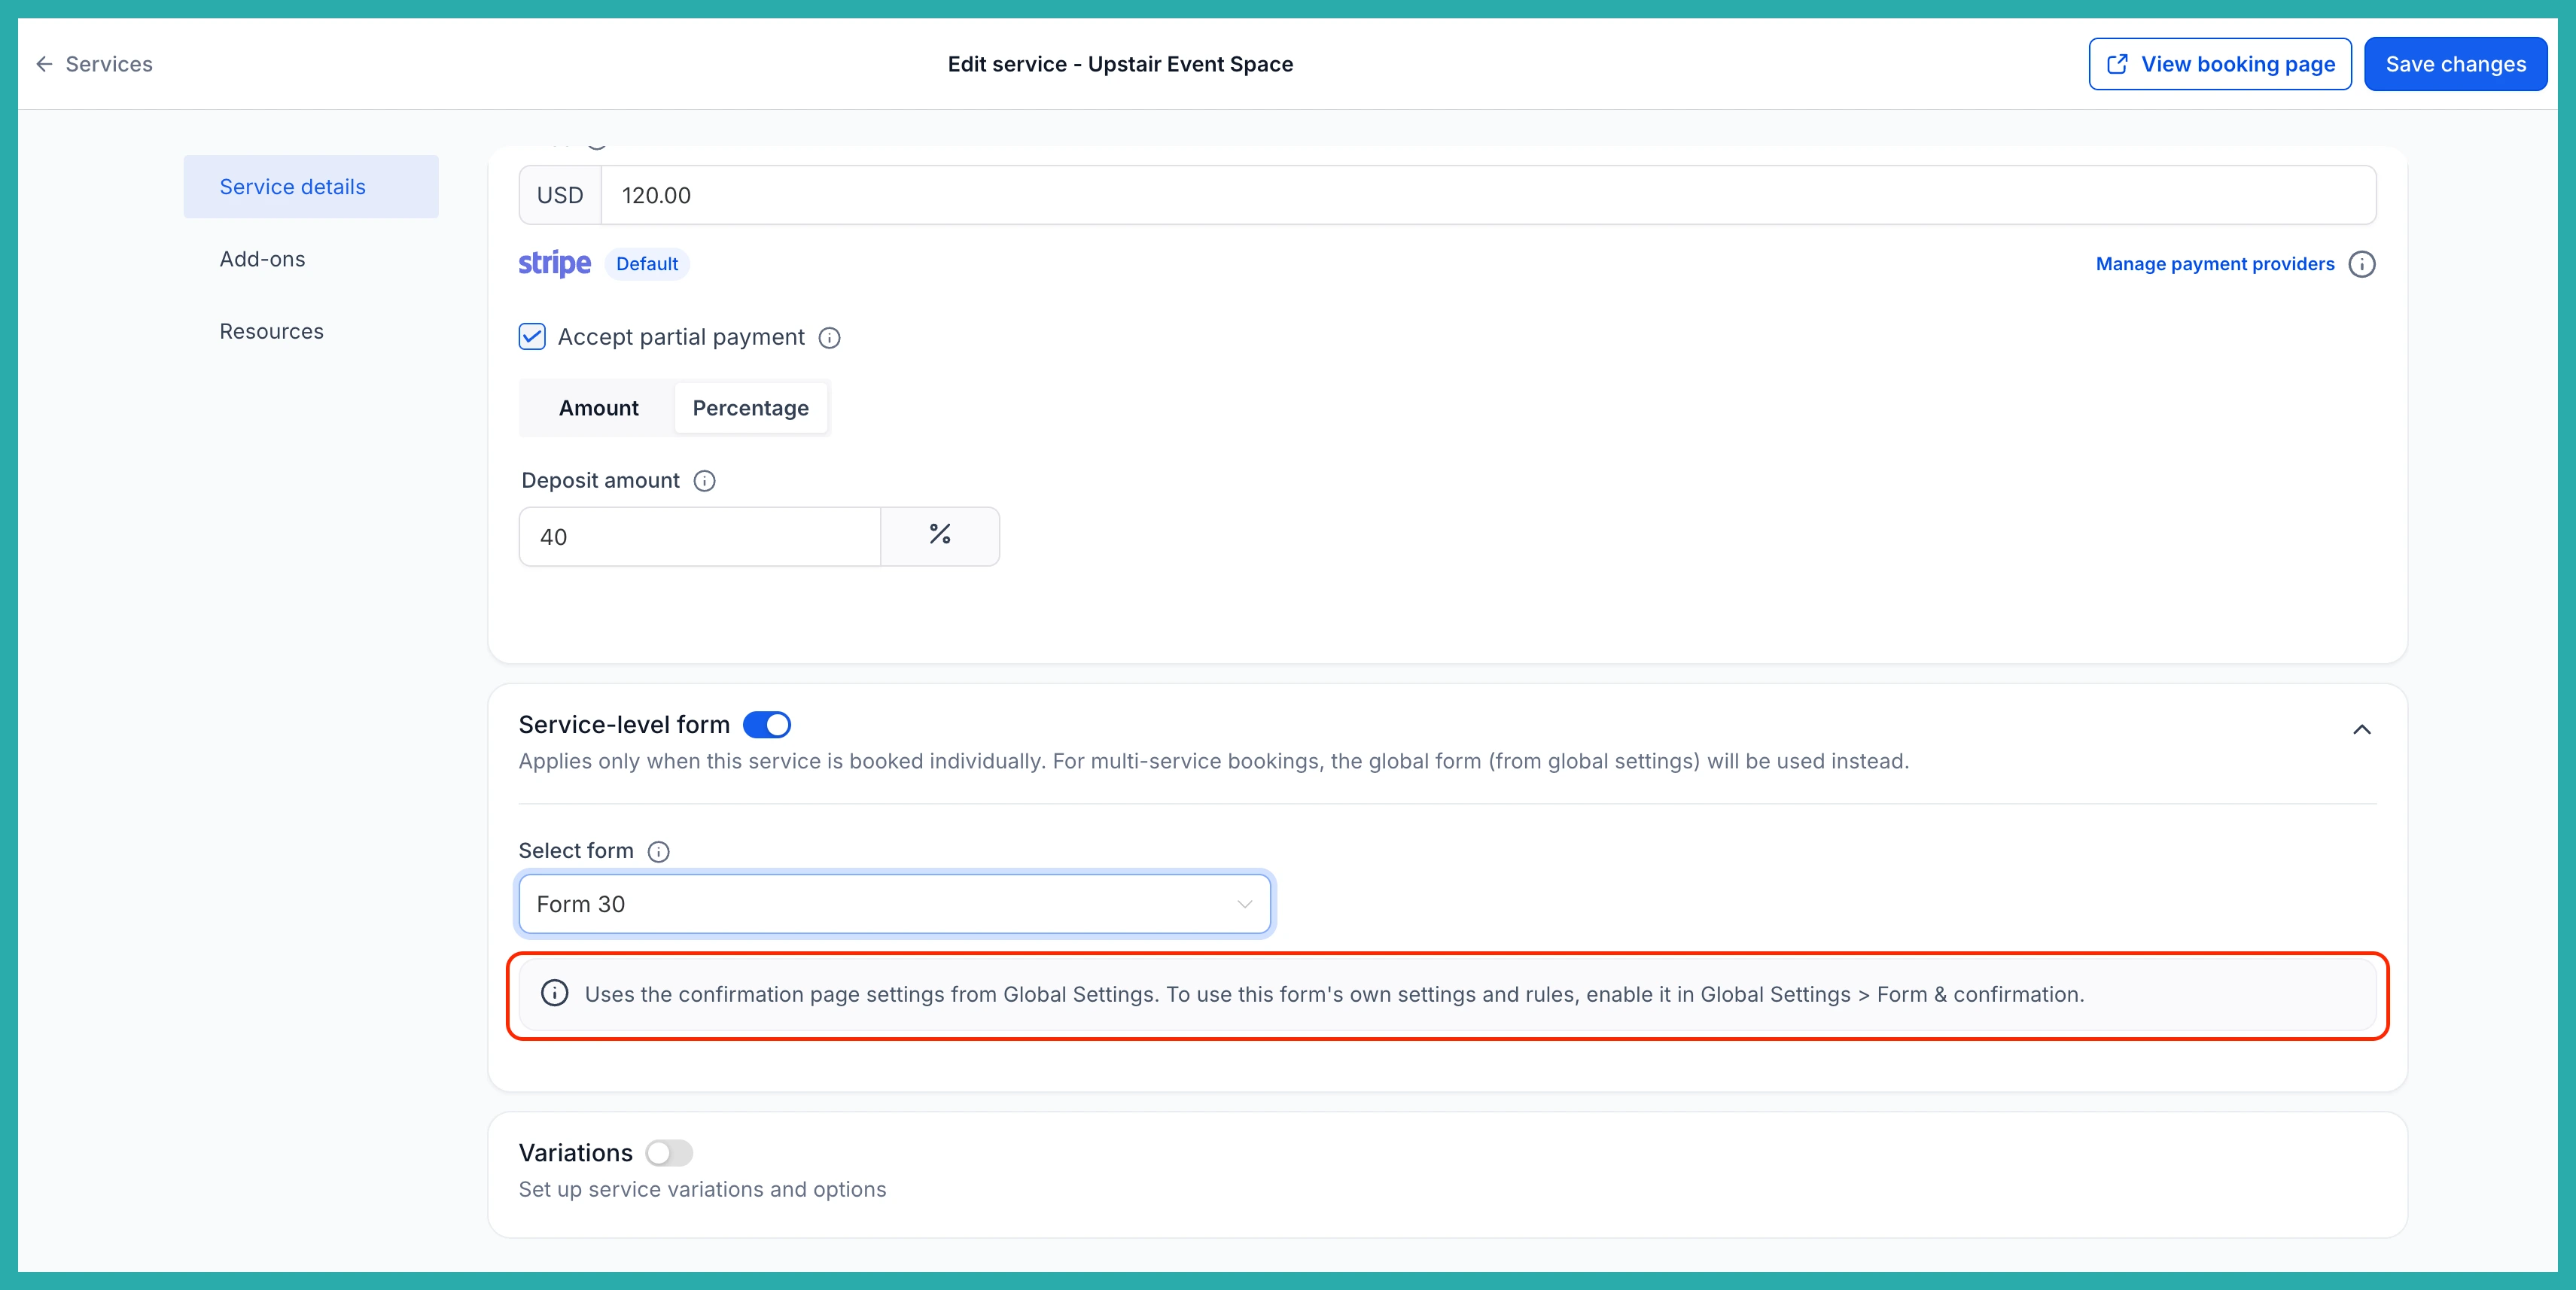
Task: Turn off the Service-level form toggle
Action: [x=767, y=725]
